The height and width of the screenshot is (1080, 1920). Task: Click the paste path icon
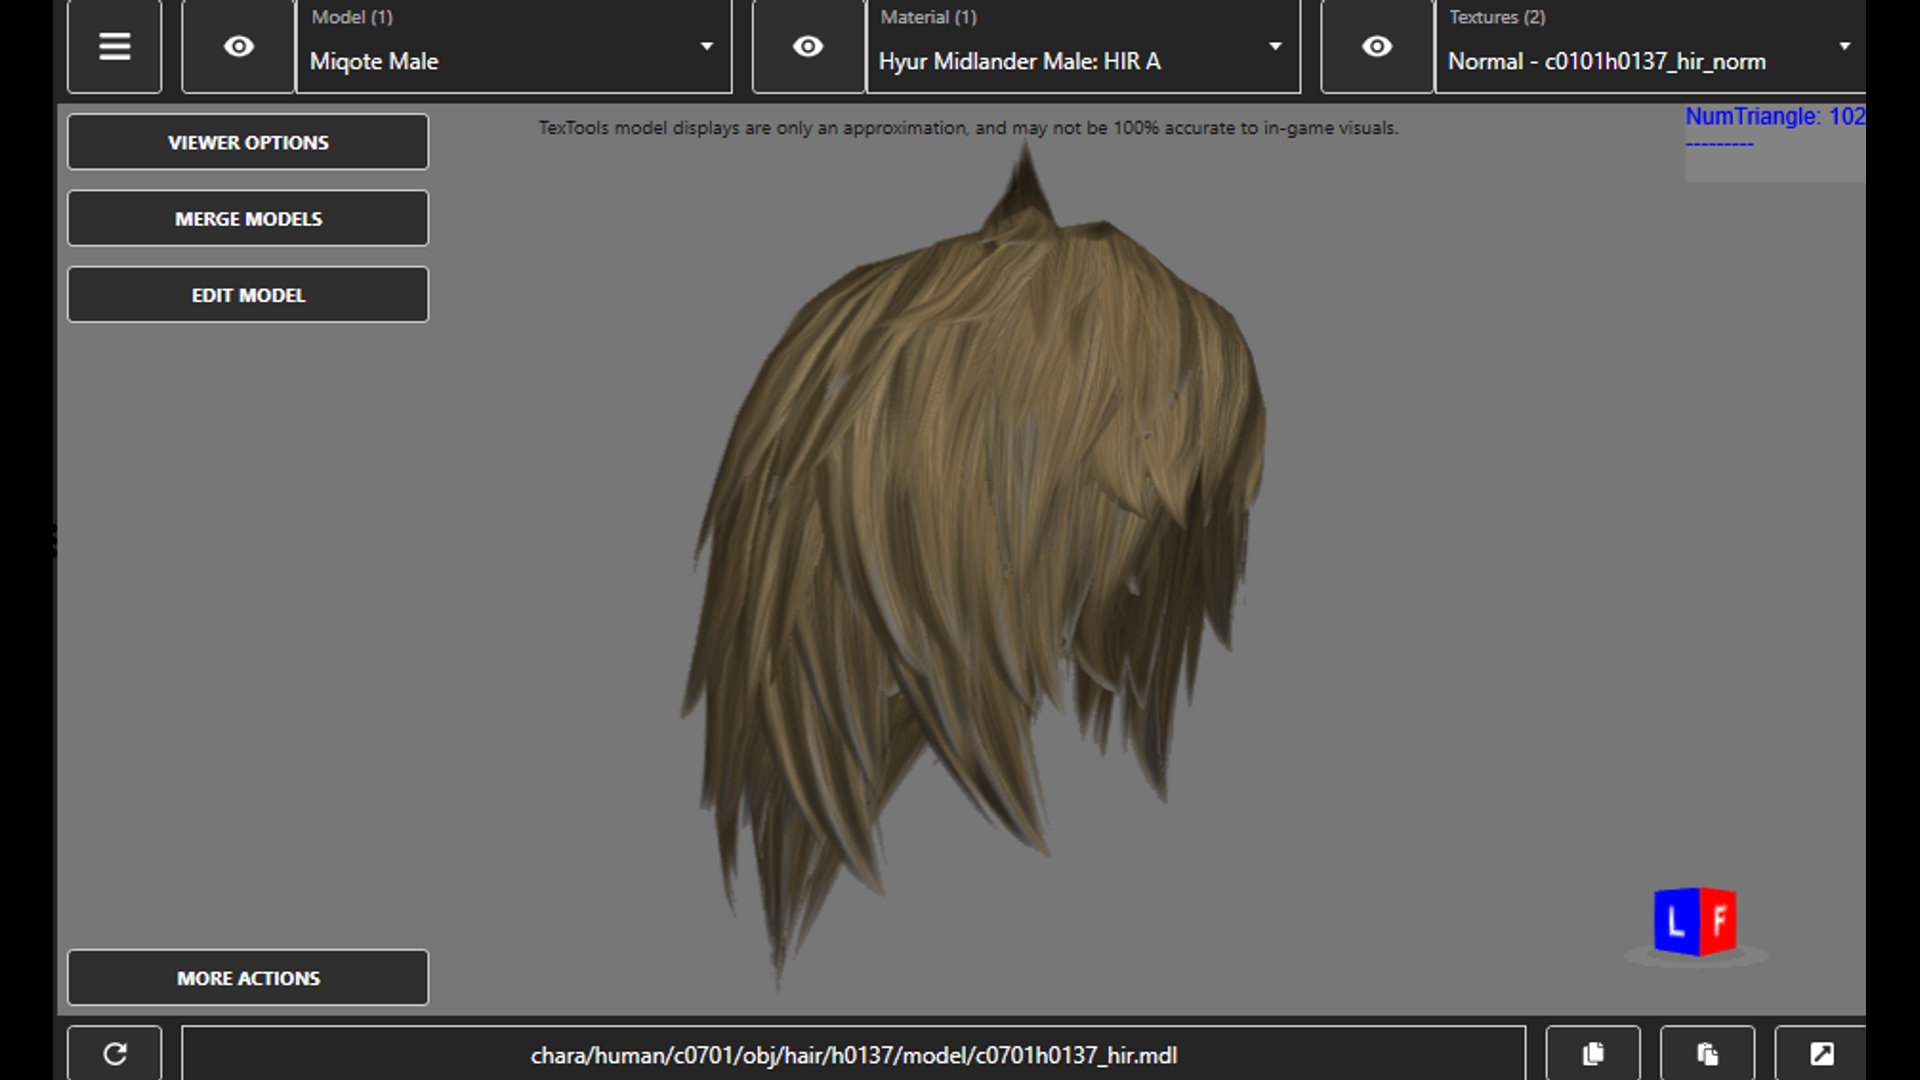[x=1707, y=1053]
